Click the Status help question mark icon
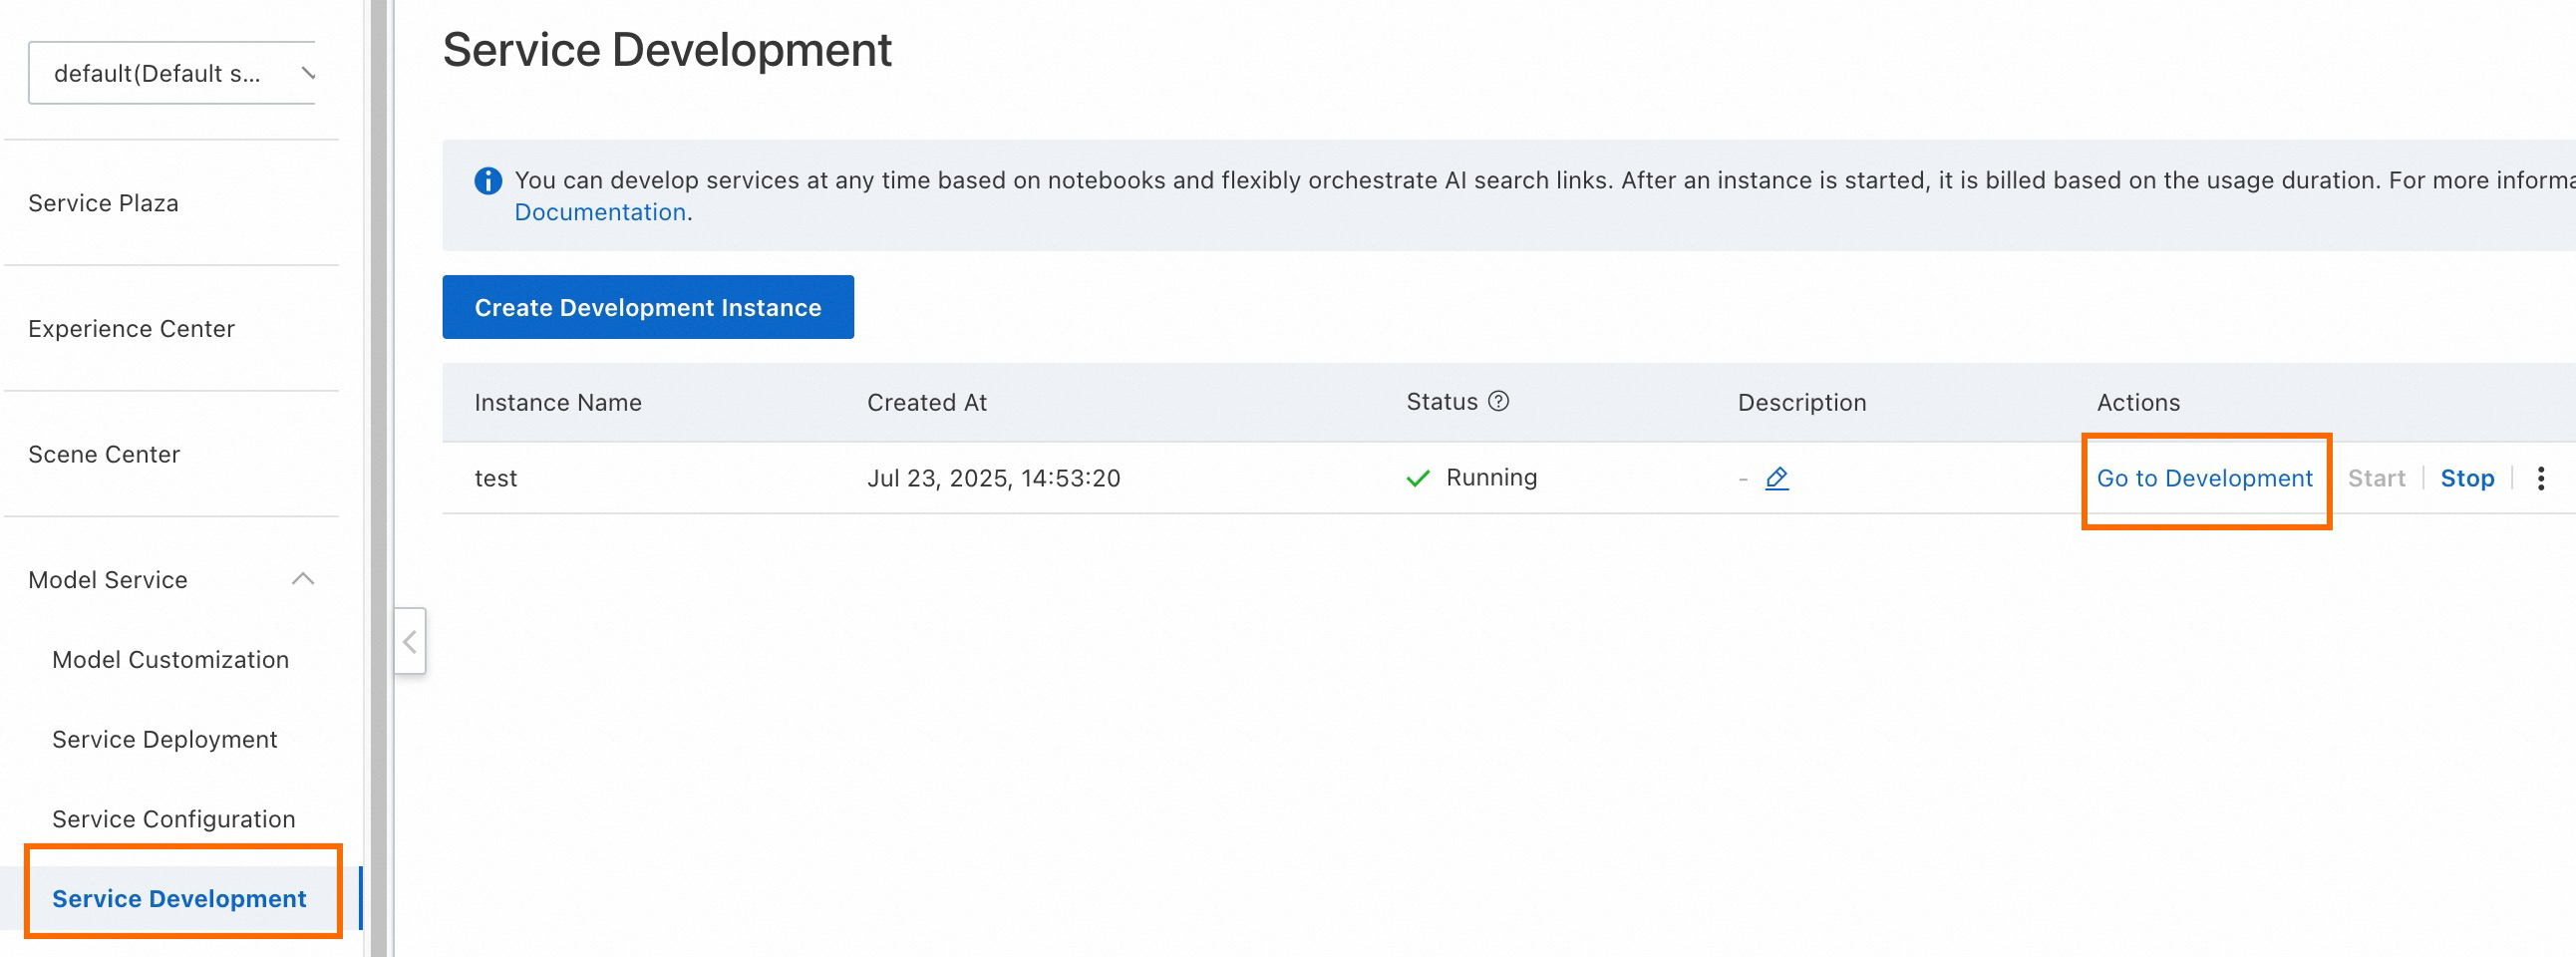This screenshot has height=957, width=2576. (x=1498, y=401)
